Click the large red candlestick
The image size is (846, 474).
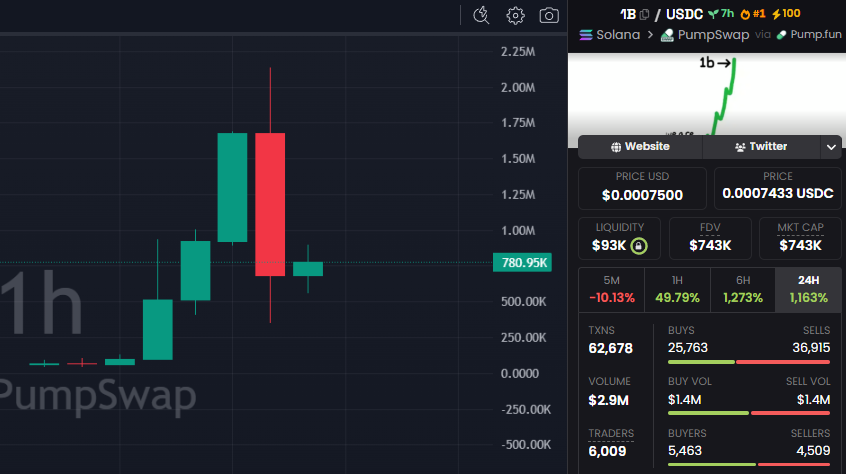(x=270, y=204)
